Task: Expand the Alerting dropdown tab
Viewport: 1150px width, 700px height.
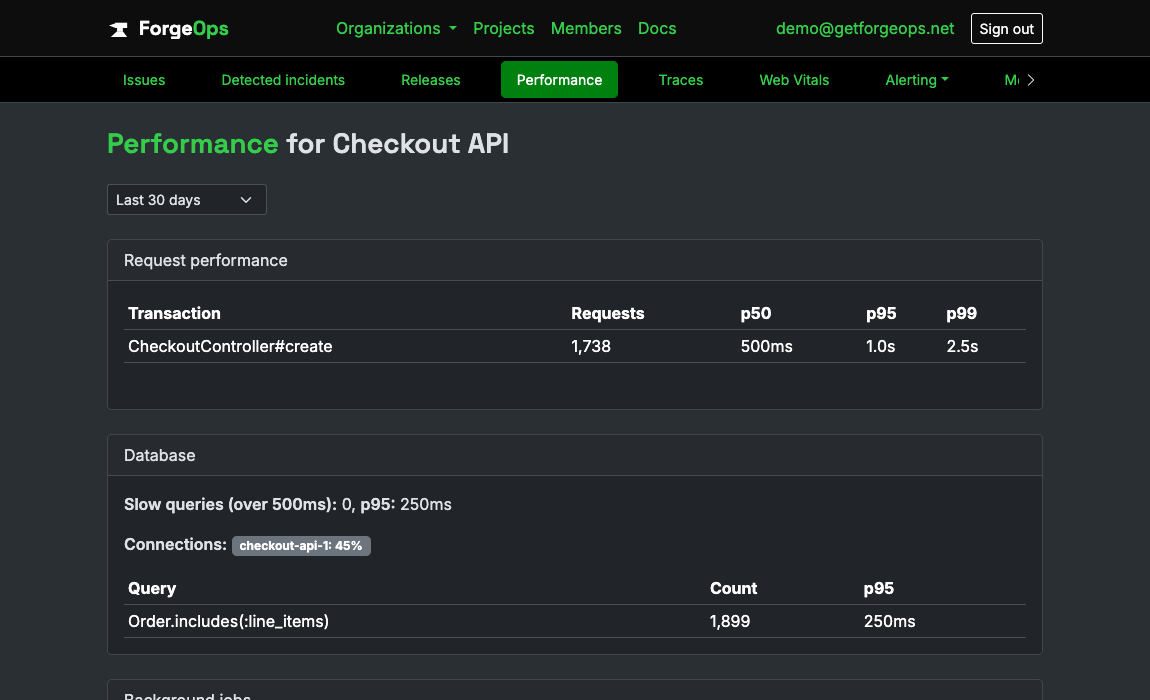Action: 917,80
